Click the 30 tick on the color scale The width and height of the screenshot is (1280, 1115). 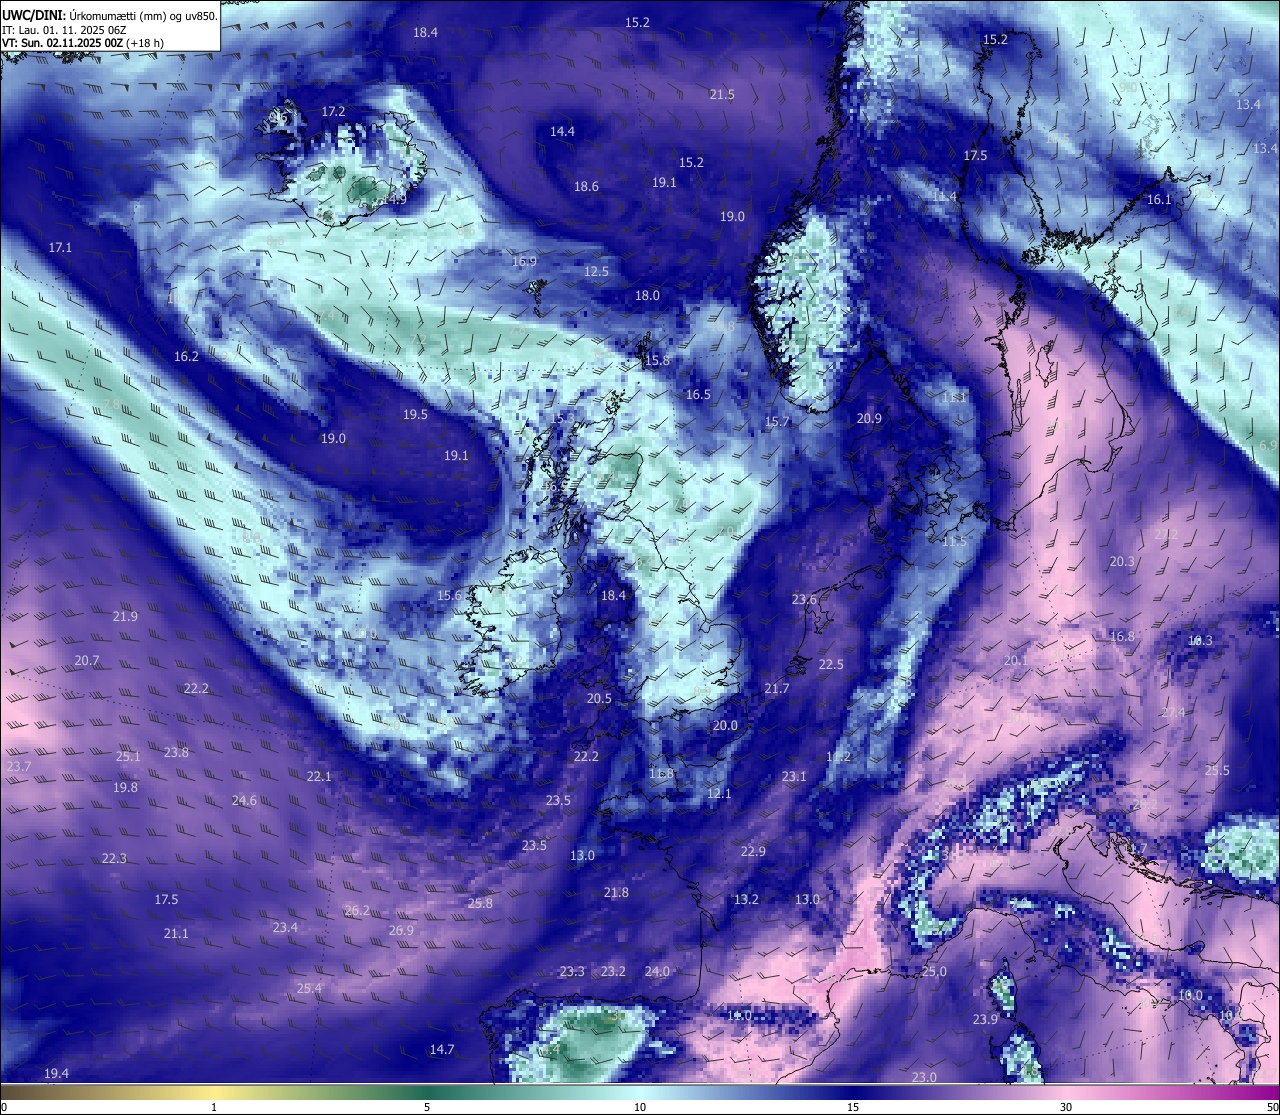coord(1066,1107)
